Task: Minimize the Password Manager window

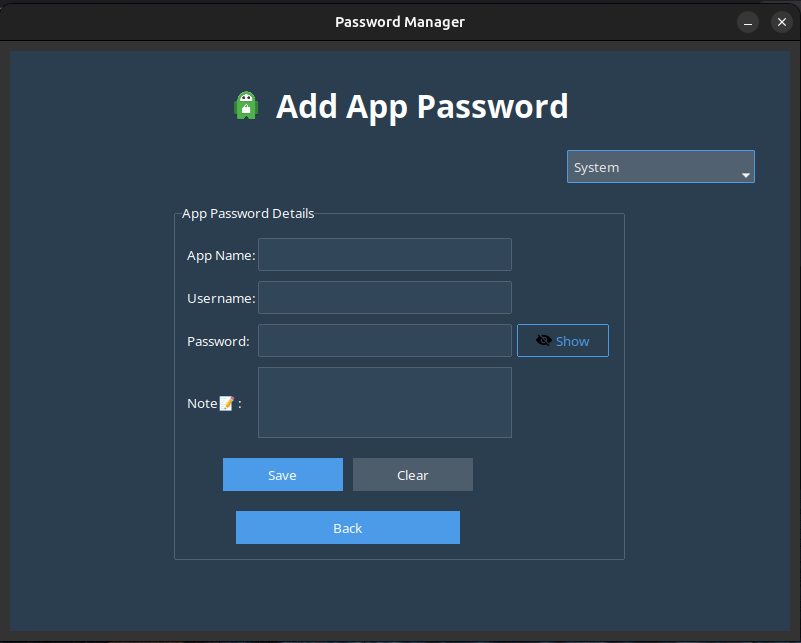Action: [x=748, y=22]
